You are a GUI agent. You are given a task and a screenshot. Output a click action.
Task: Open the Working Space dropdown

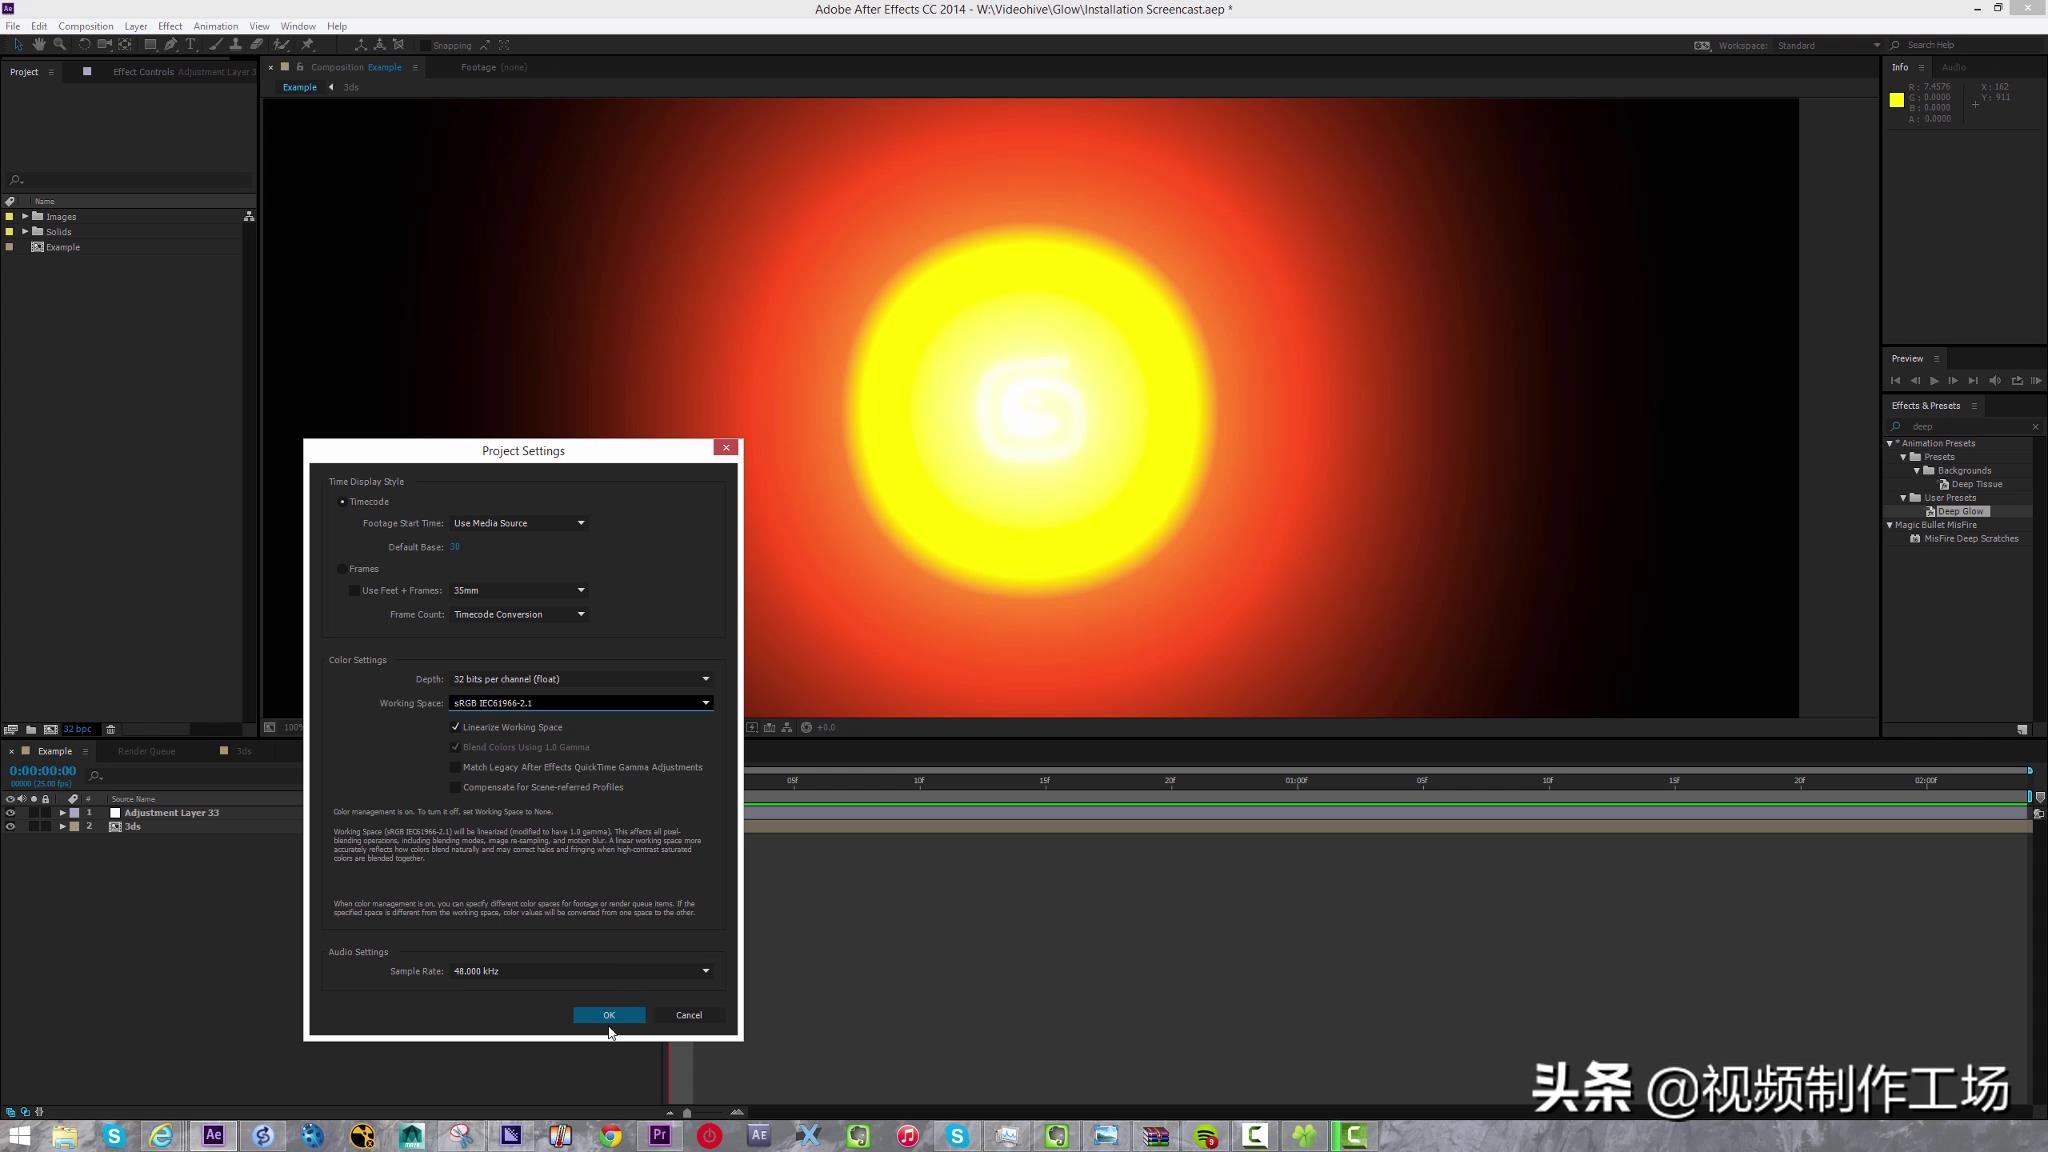[580, 703]
